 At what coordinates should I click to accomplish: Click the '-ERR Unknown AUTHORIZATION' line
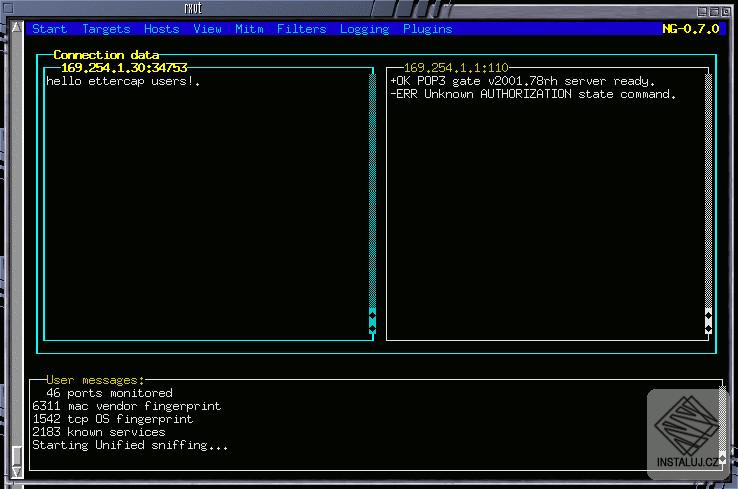click(x=533, y=94)
